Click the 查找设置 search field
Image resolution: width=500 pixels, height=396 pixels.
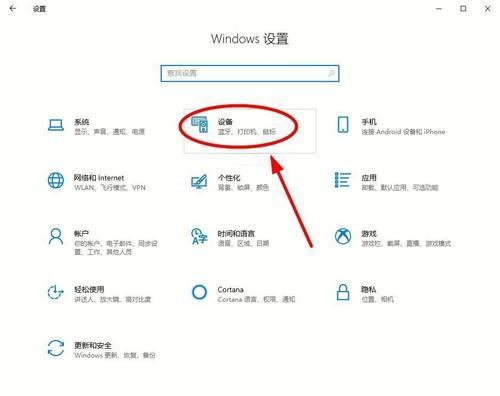(x=250, y=73)
